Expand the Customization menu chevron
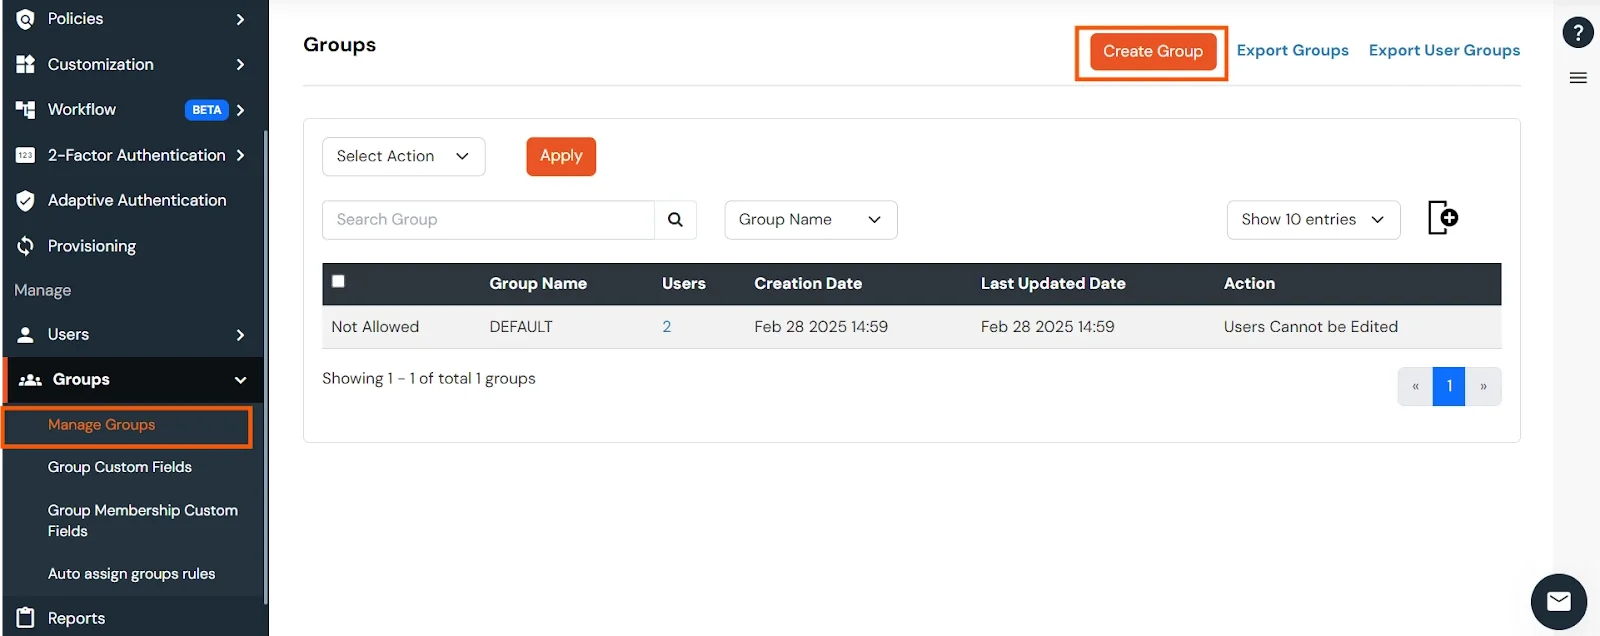 click(240, 64)
